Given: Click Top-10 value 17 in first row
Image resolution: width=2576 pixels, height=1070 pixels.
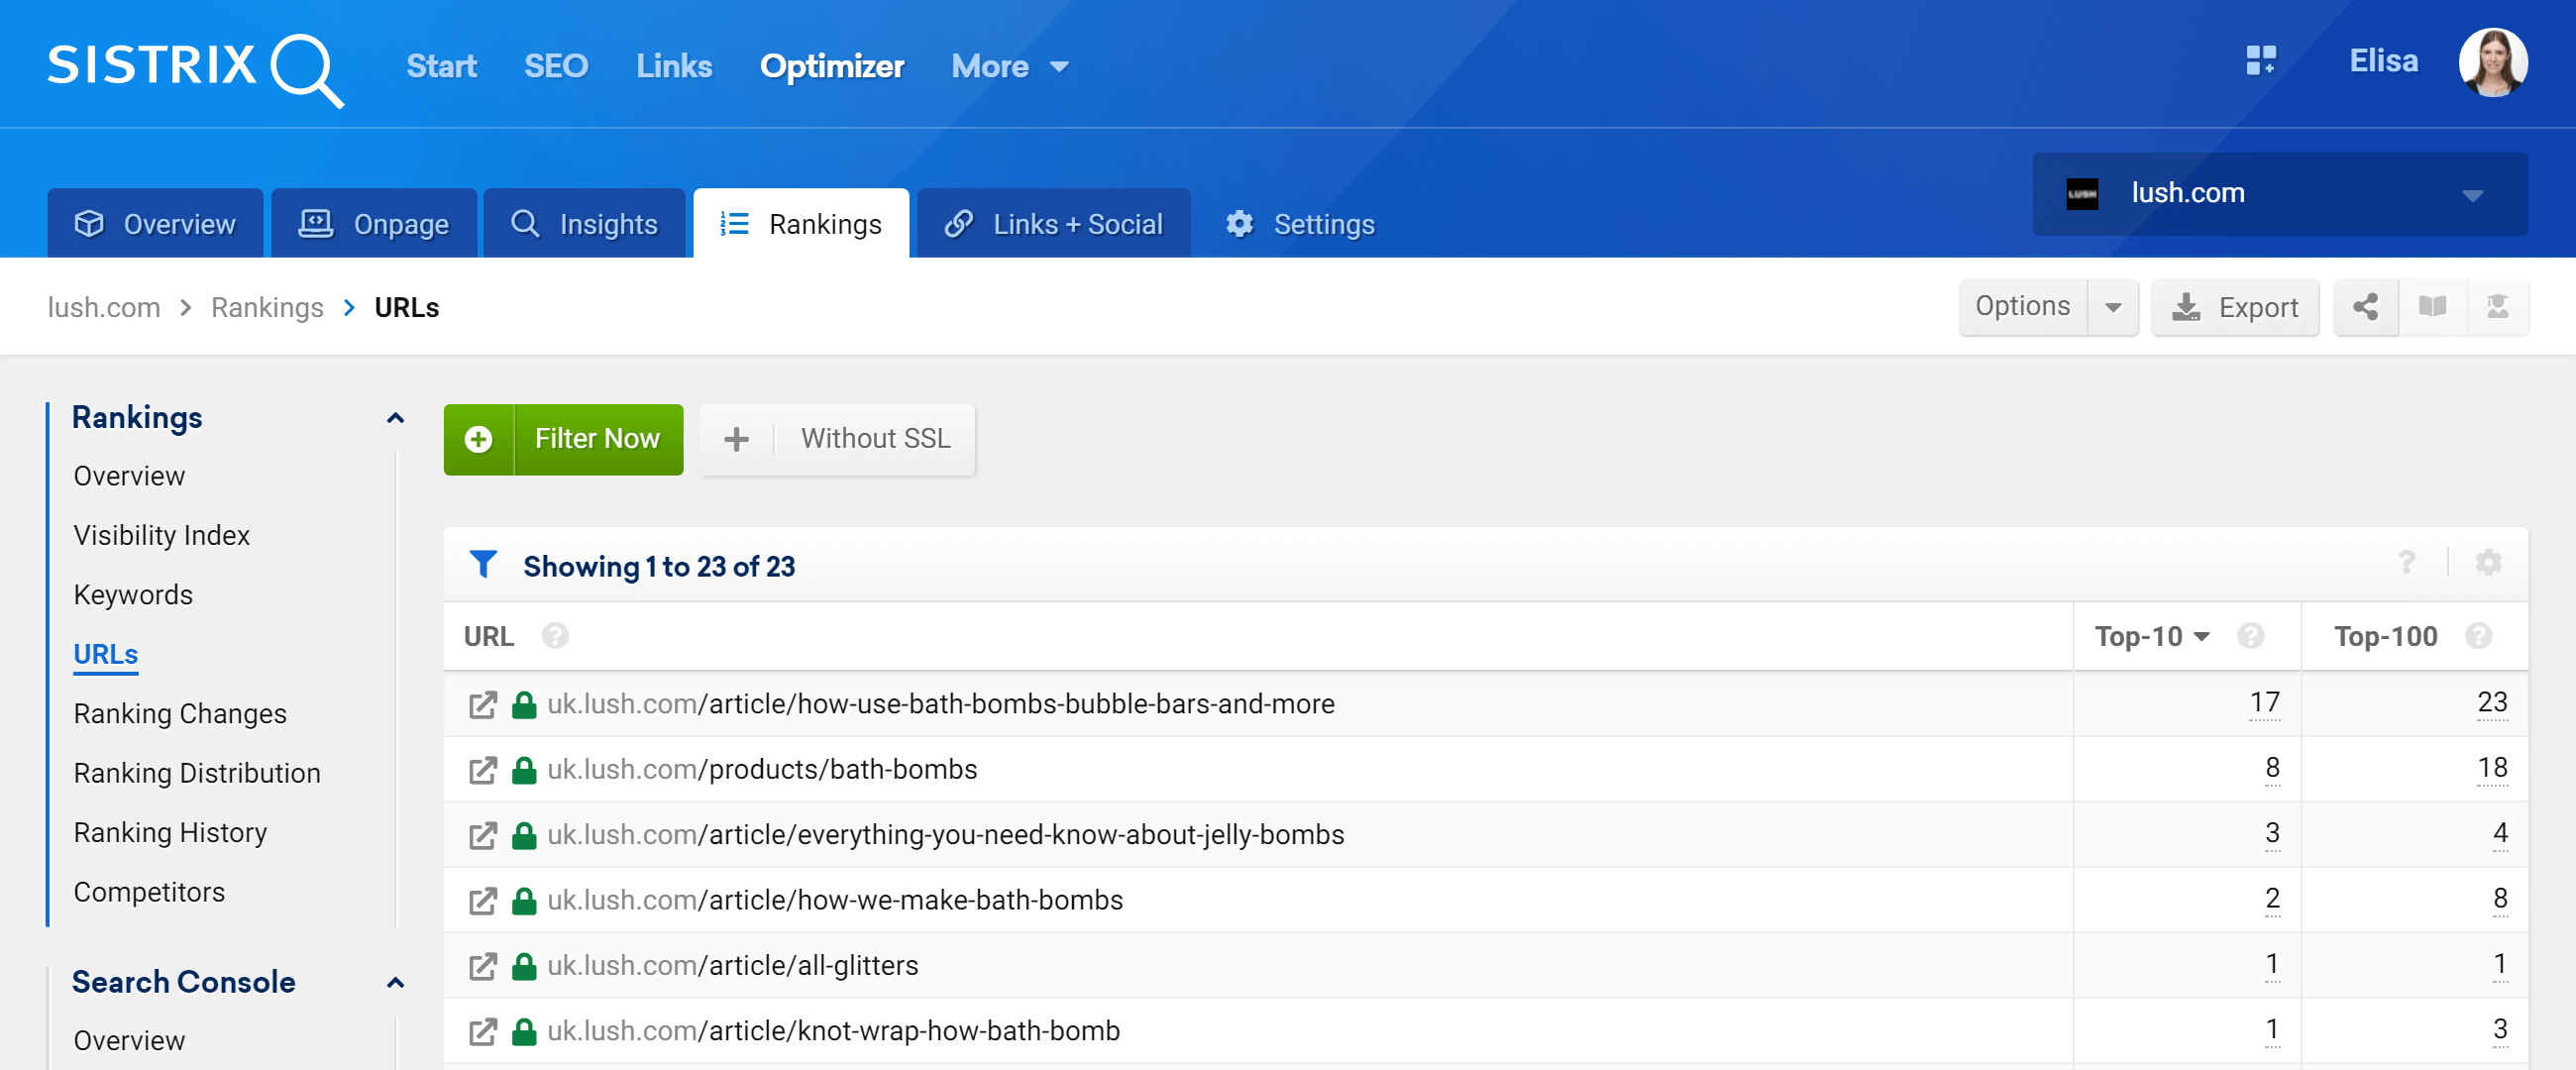Looking at the screenshot, I should [2264, 702].
